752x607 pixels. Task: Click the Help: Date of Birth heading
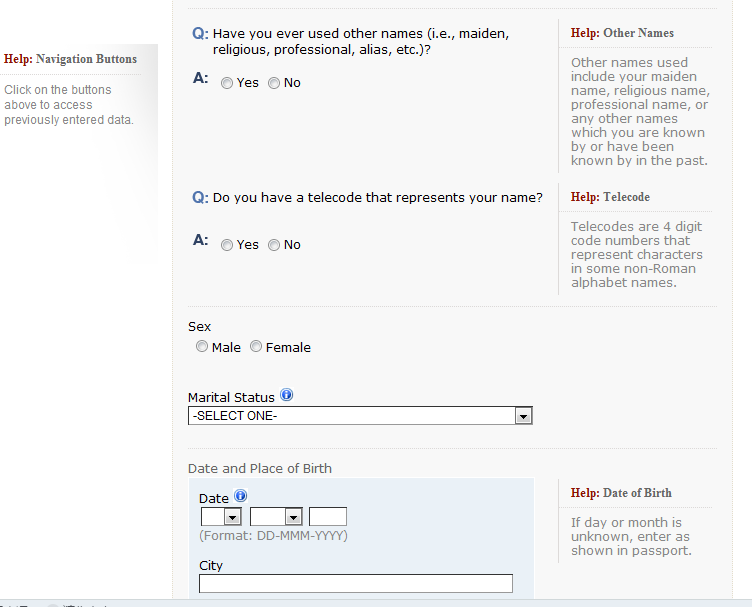(621, 493)
